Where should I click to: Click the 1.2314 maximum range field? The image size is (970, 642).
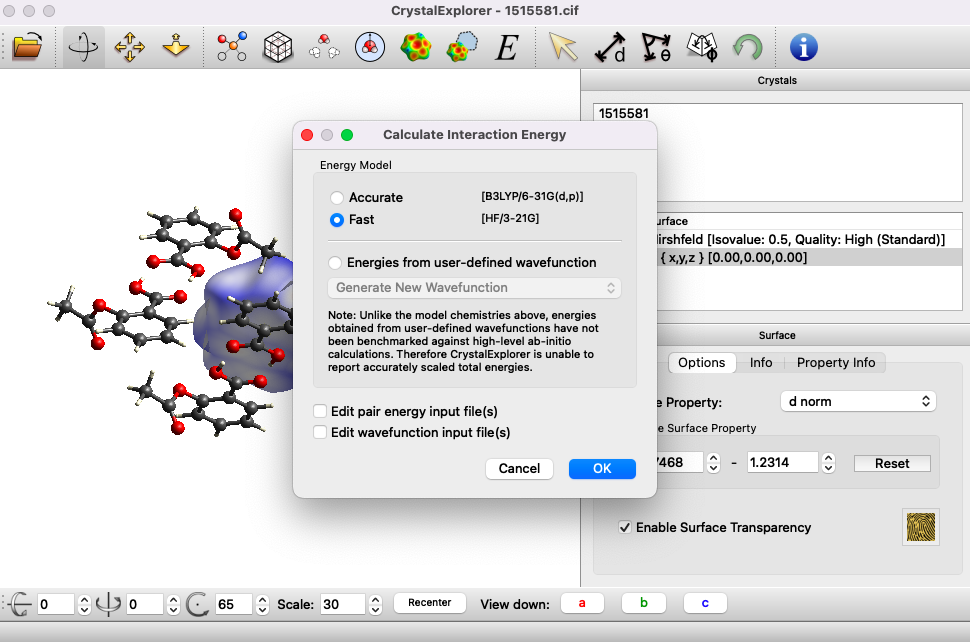click(x=783, y=463)
